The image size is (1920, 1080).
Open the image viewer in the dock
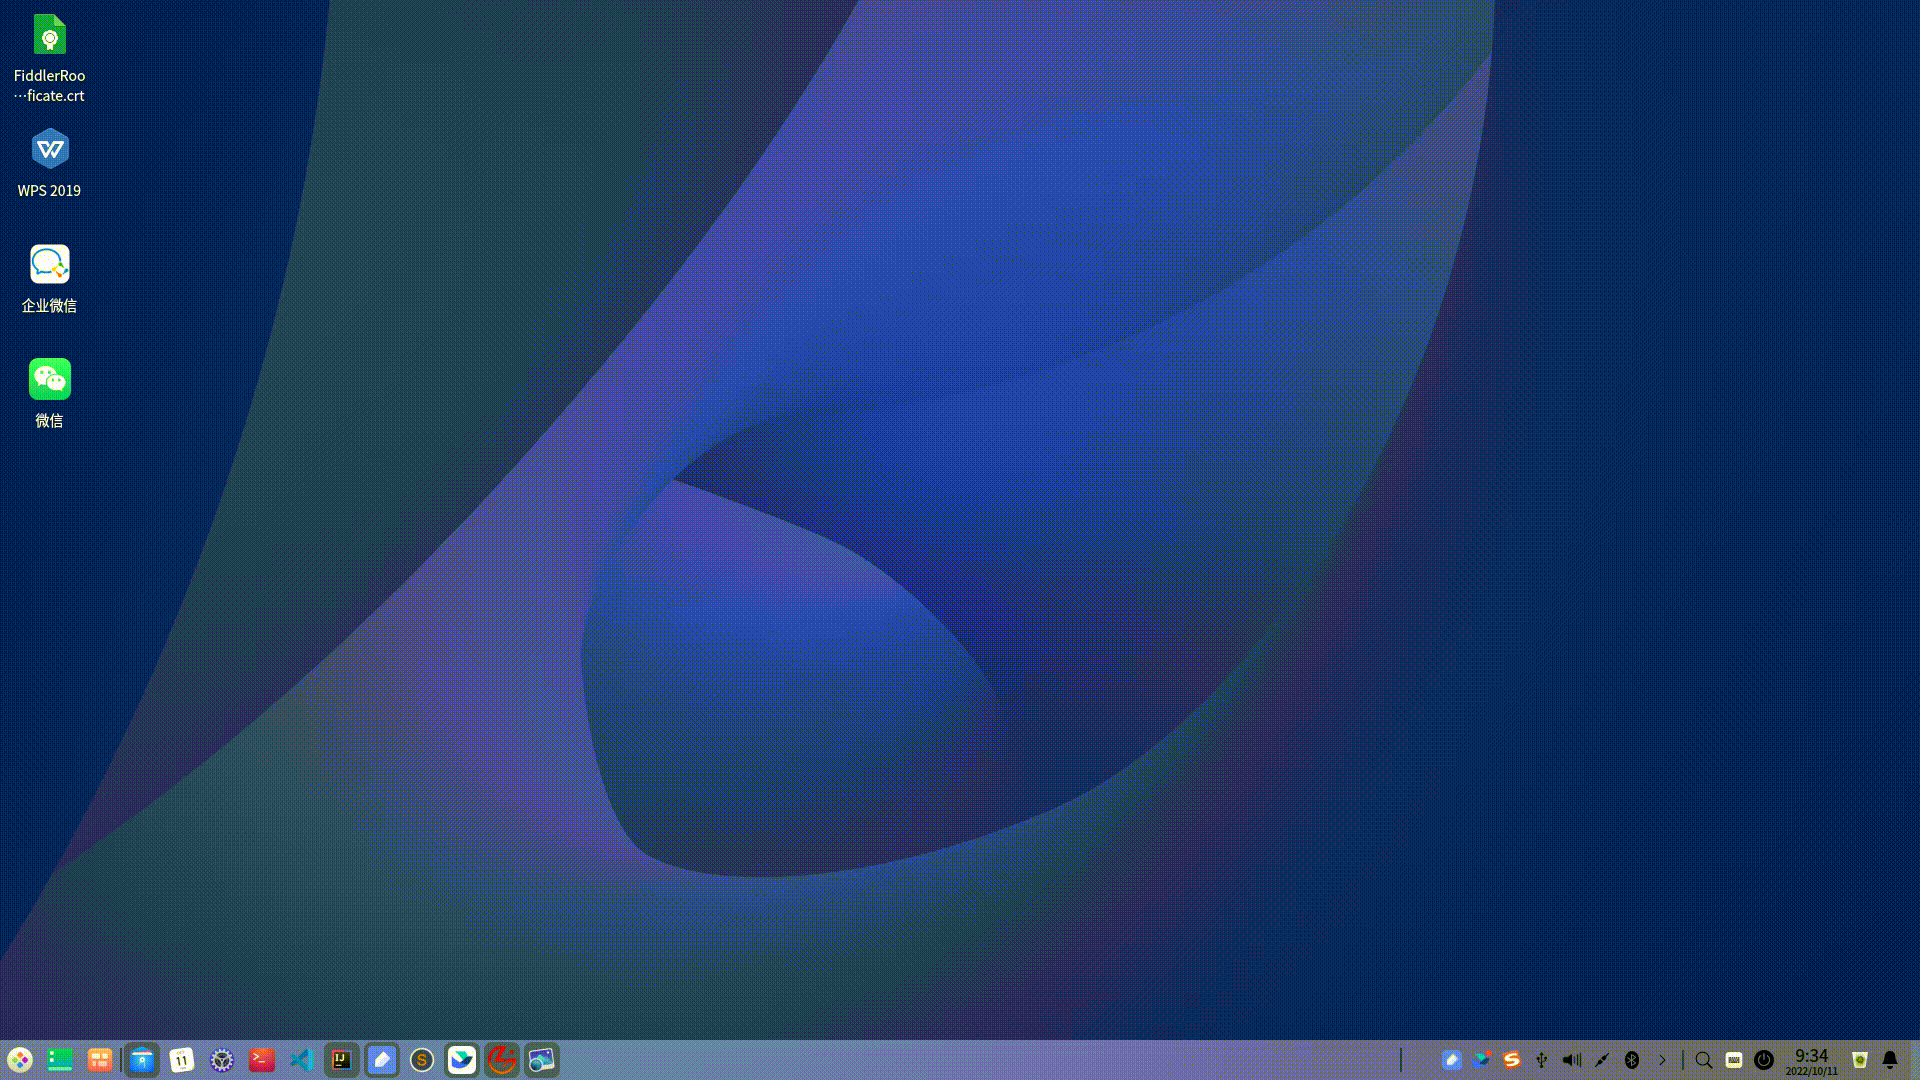(x=541, y=1060)
